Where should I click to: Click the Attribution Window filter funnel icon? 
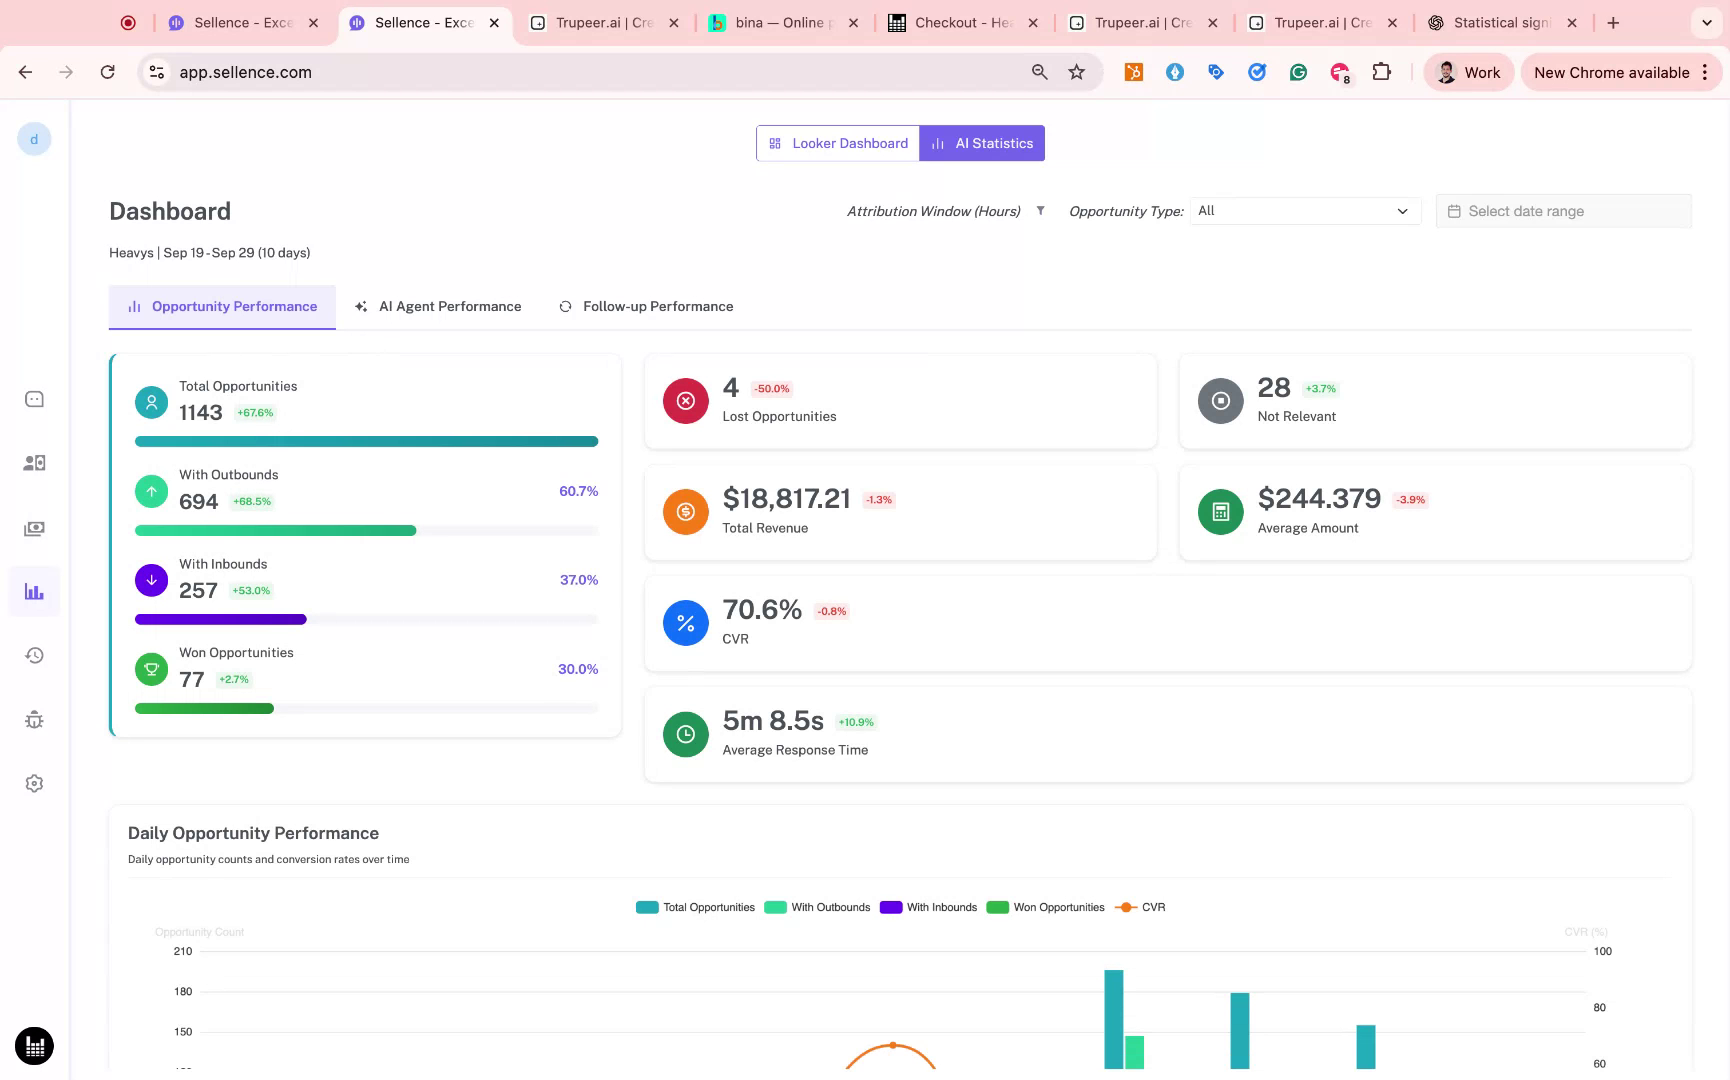point(1040,211)
